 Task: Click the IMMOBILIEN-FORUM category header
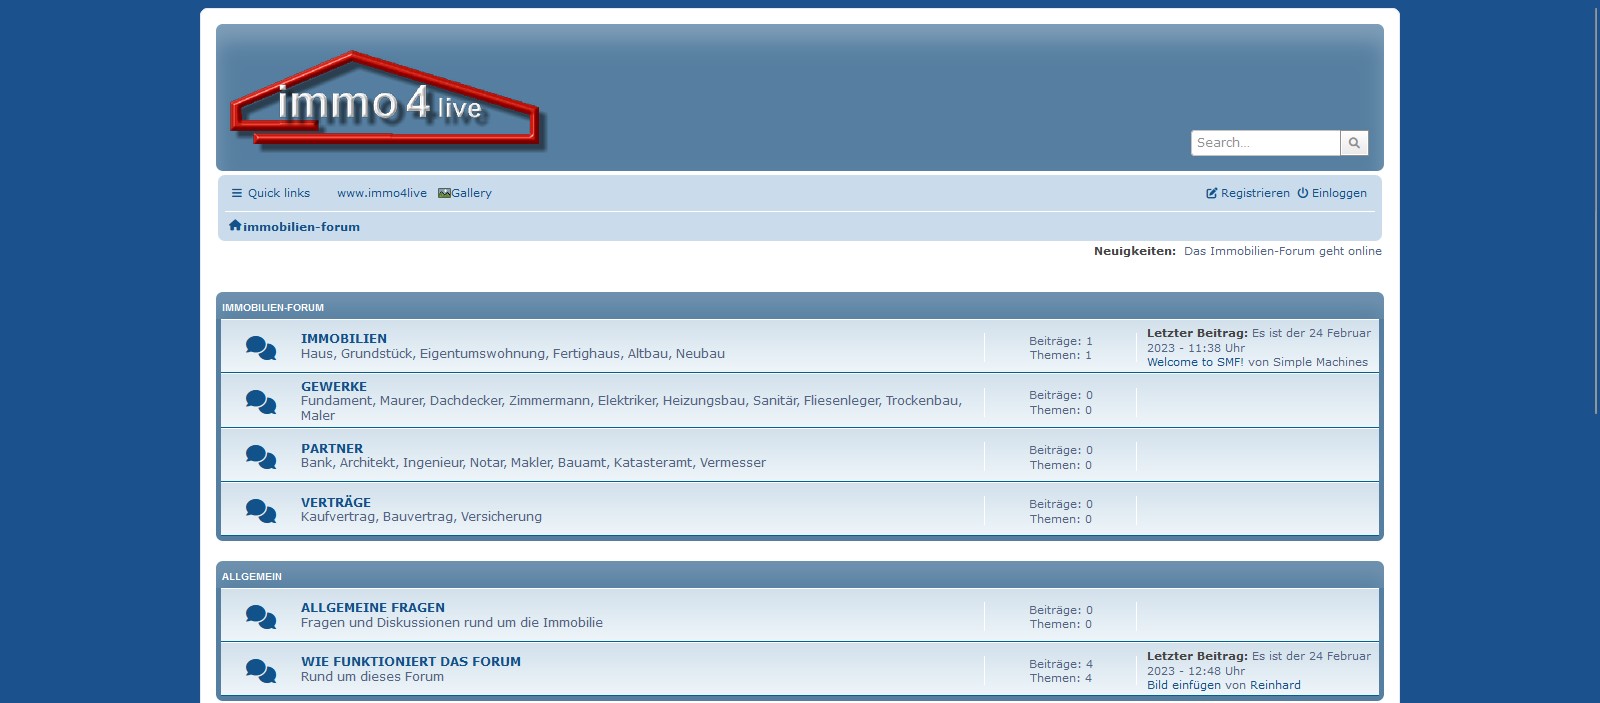point(273,308)
